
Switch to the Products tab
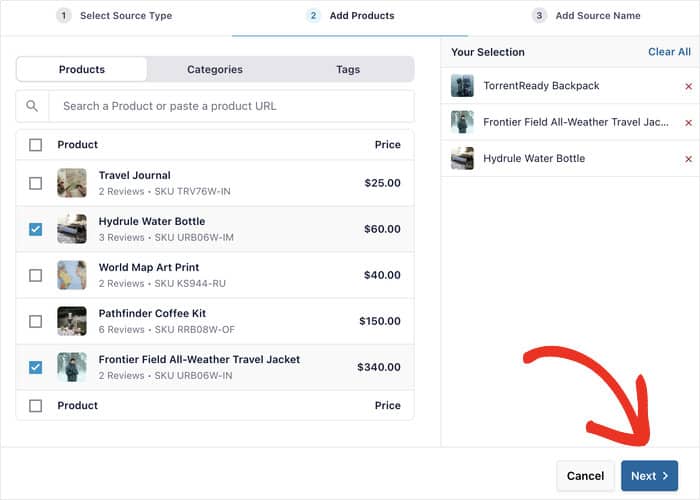pyautogui.click(x=82, y=69)
